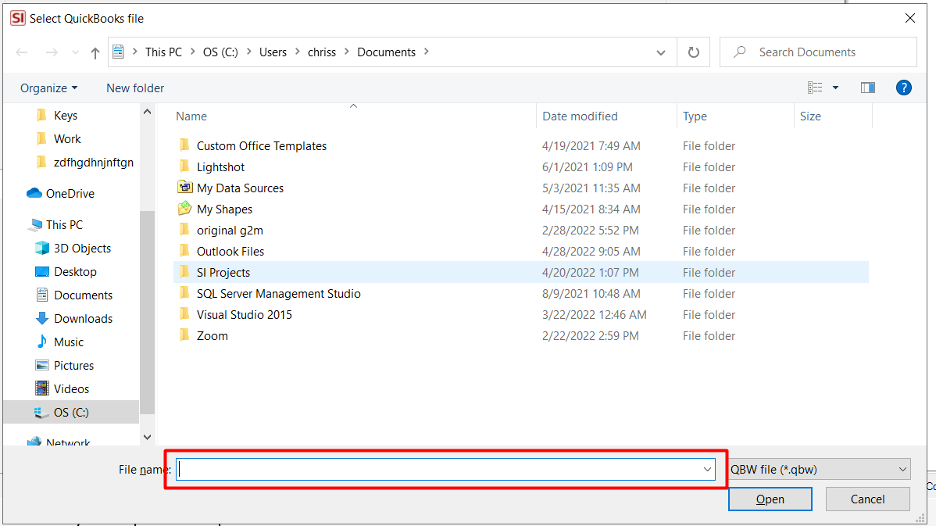936x526 pixels.
Task: Toggle the preview pane
Action: point(868,88)
